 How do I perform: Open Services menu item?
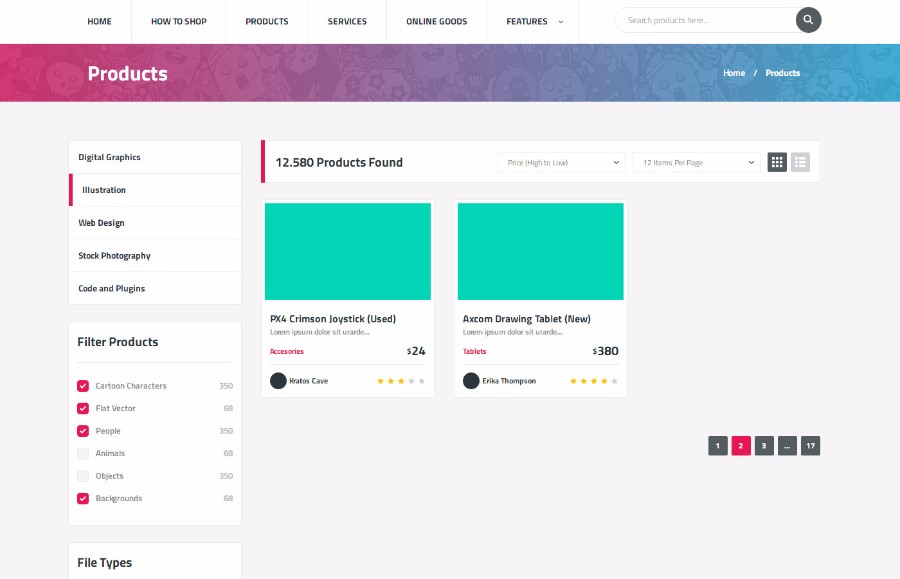[347, 21]
